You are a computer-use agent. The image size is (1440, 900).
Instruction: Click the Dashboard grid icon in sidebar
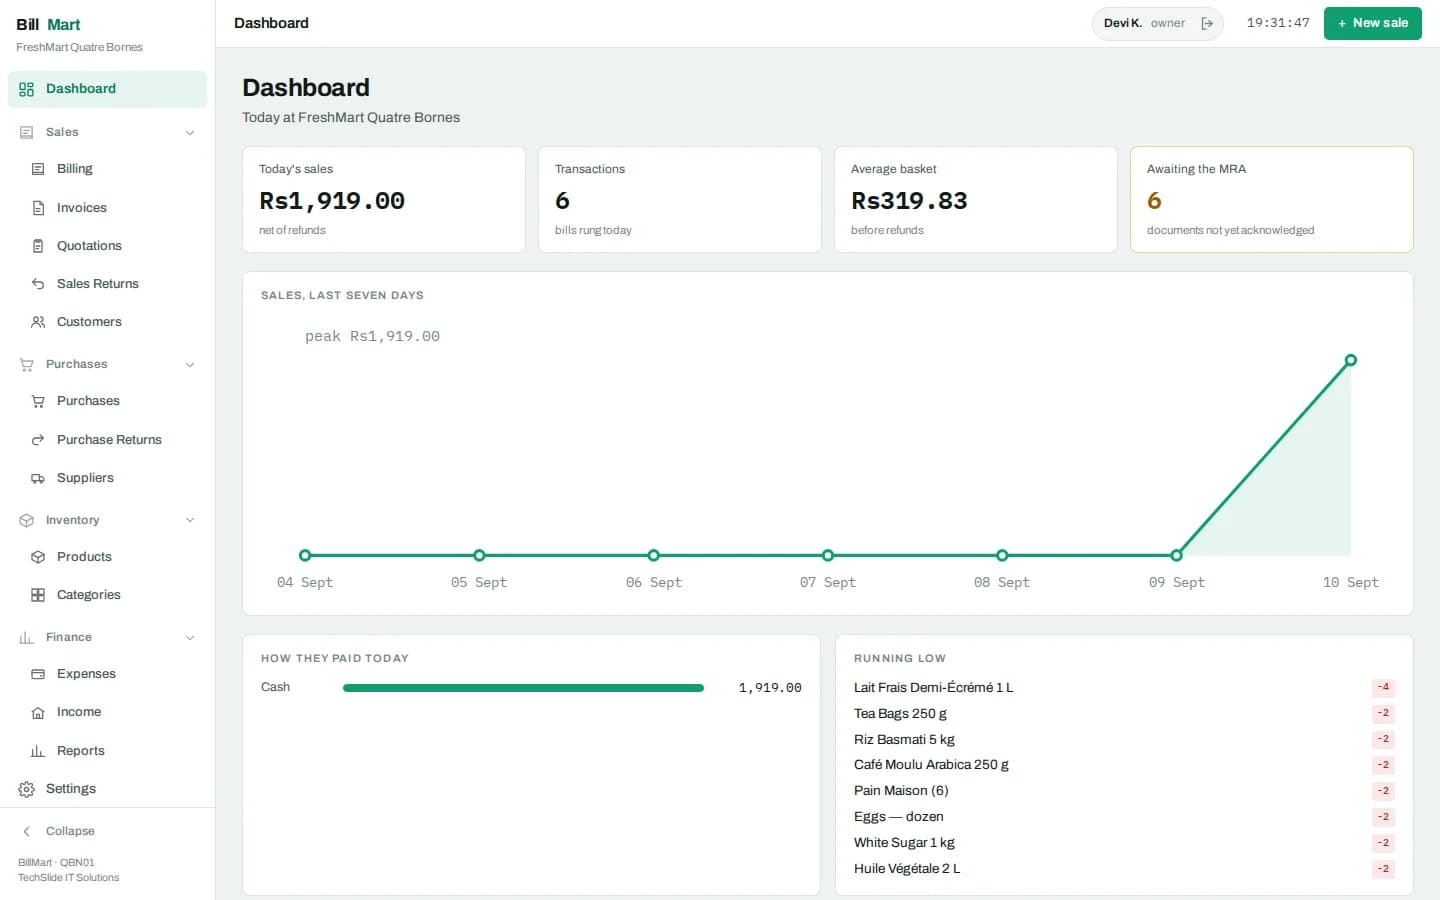click(27, 89)
